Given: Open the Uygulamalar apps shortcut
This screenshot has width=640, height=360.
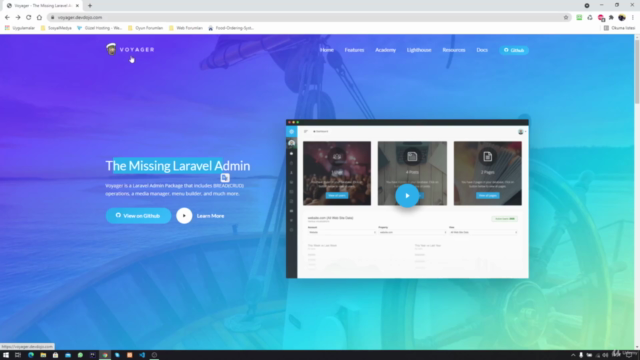Looking at the screenshot, I should tap(20, 28).
